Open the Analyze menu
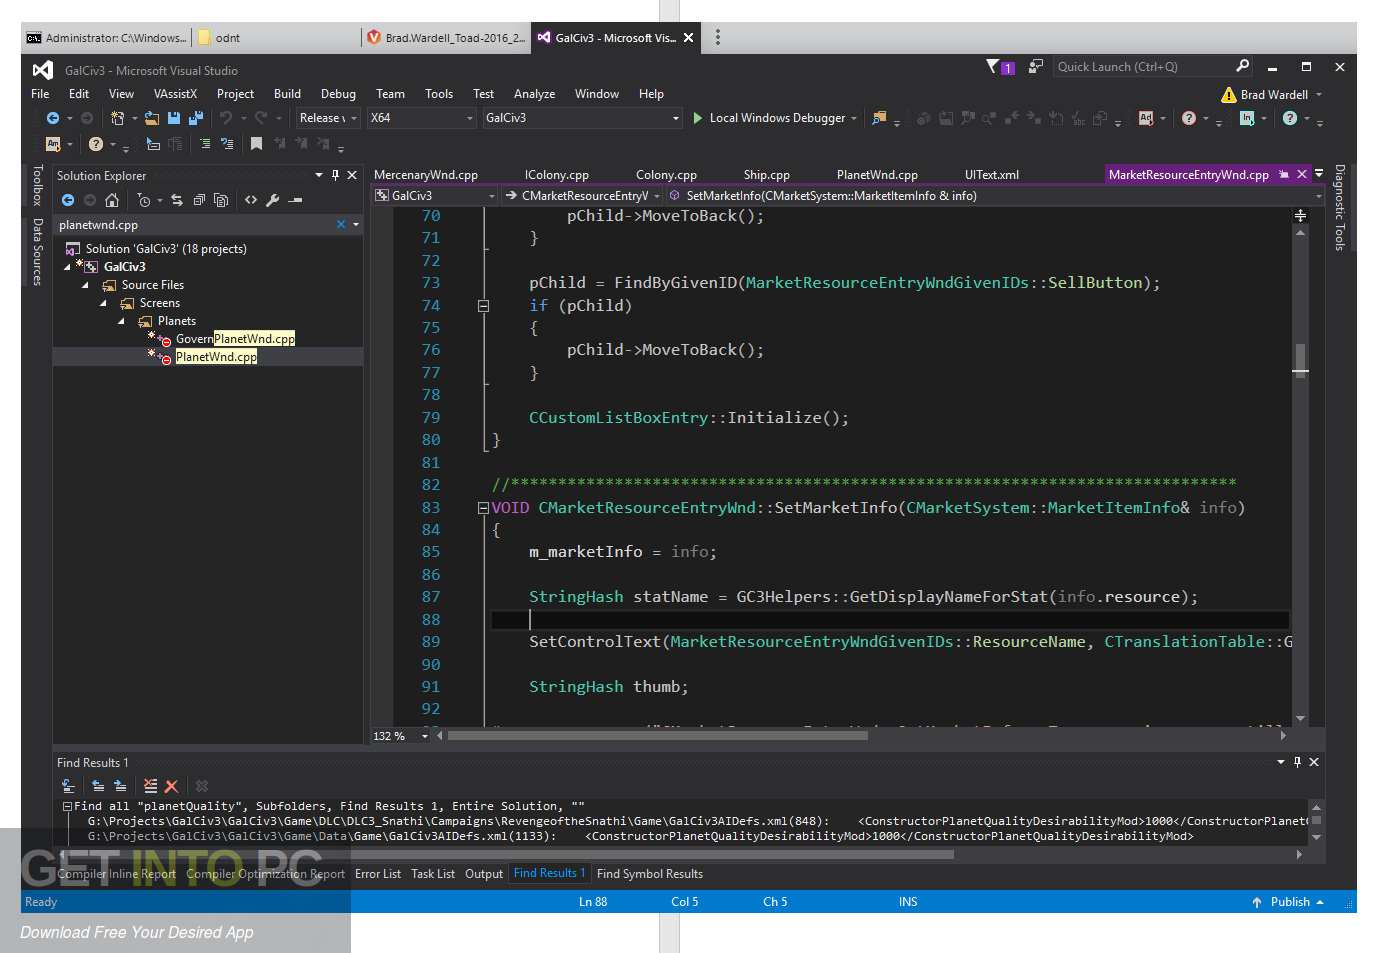The width and height of the screenshot is (1394, 953). (534, 94)
